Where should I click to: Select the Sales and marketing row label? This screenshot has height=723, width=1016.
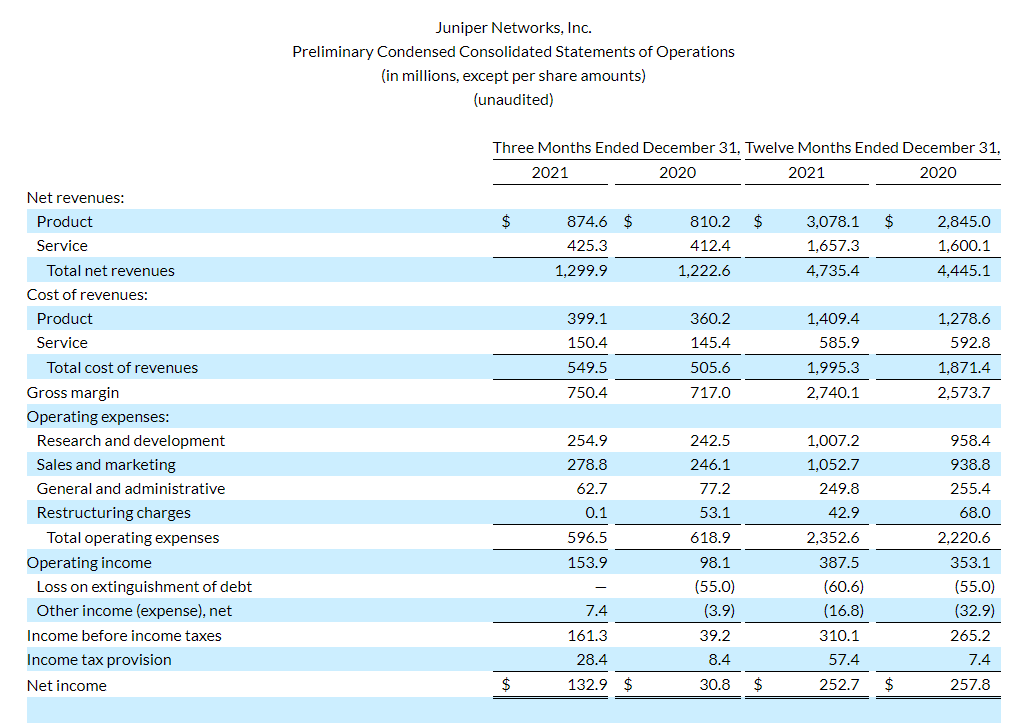pyautogui.click(x=106, y=465)
